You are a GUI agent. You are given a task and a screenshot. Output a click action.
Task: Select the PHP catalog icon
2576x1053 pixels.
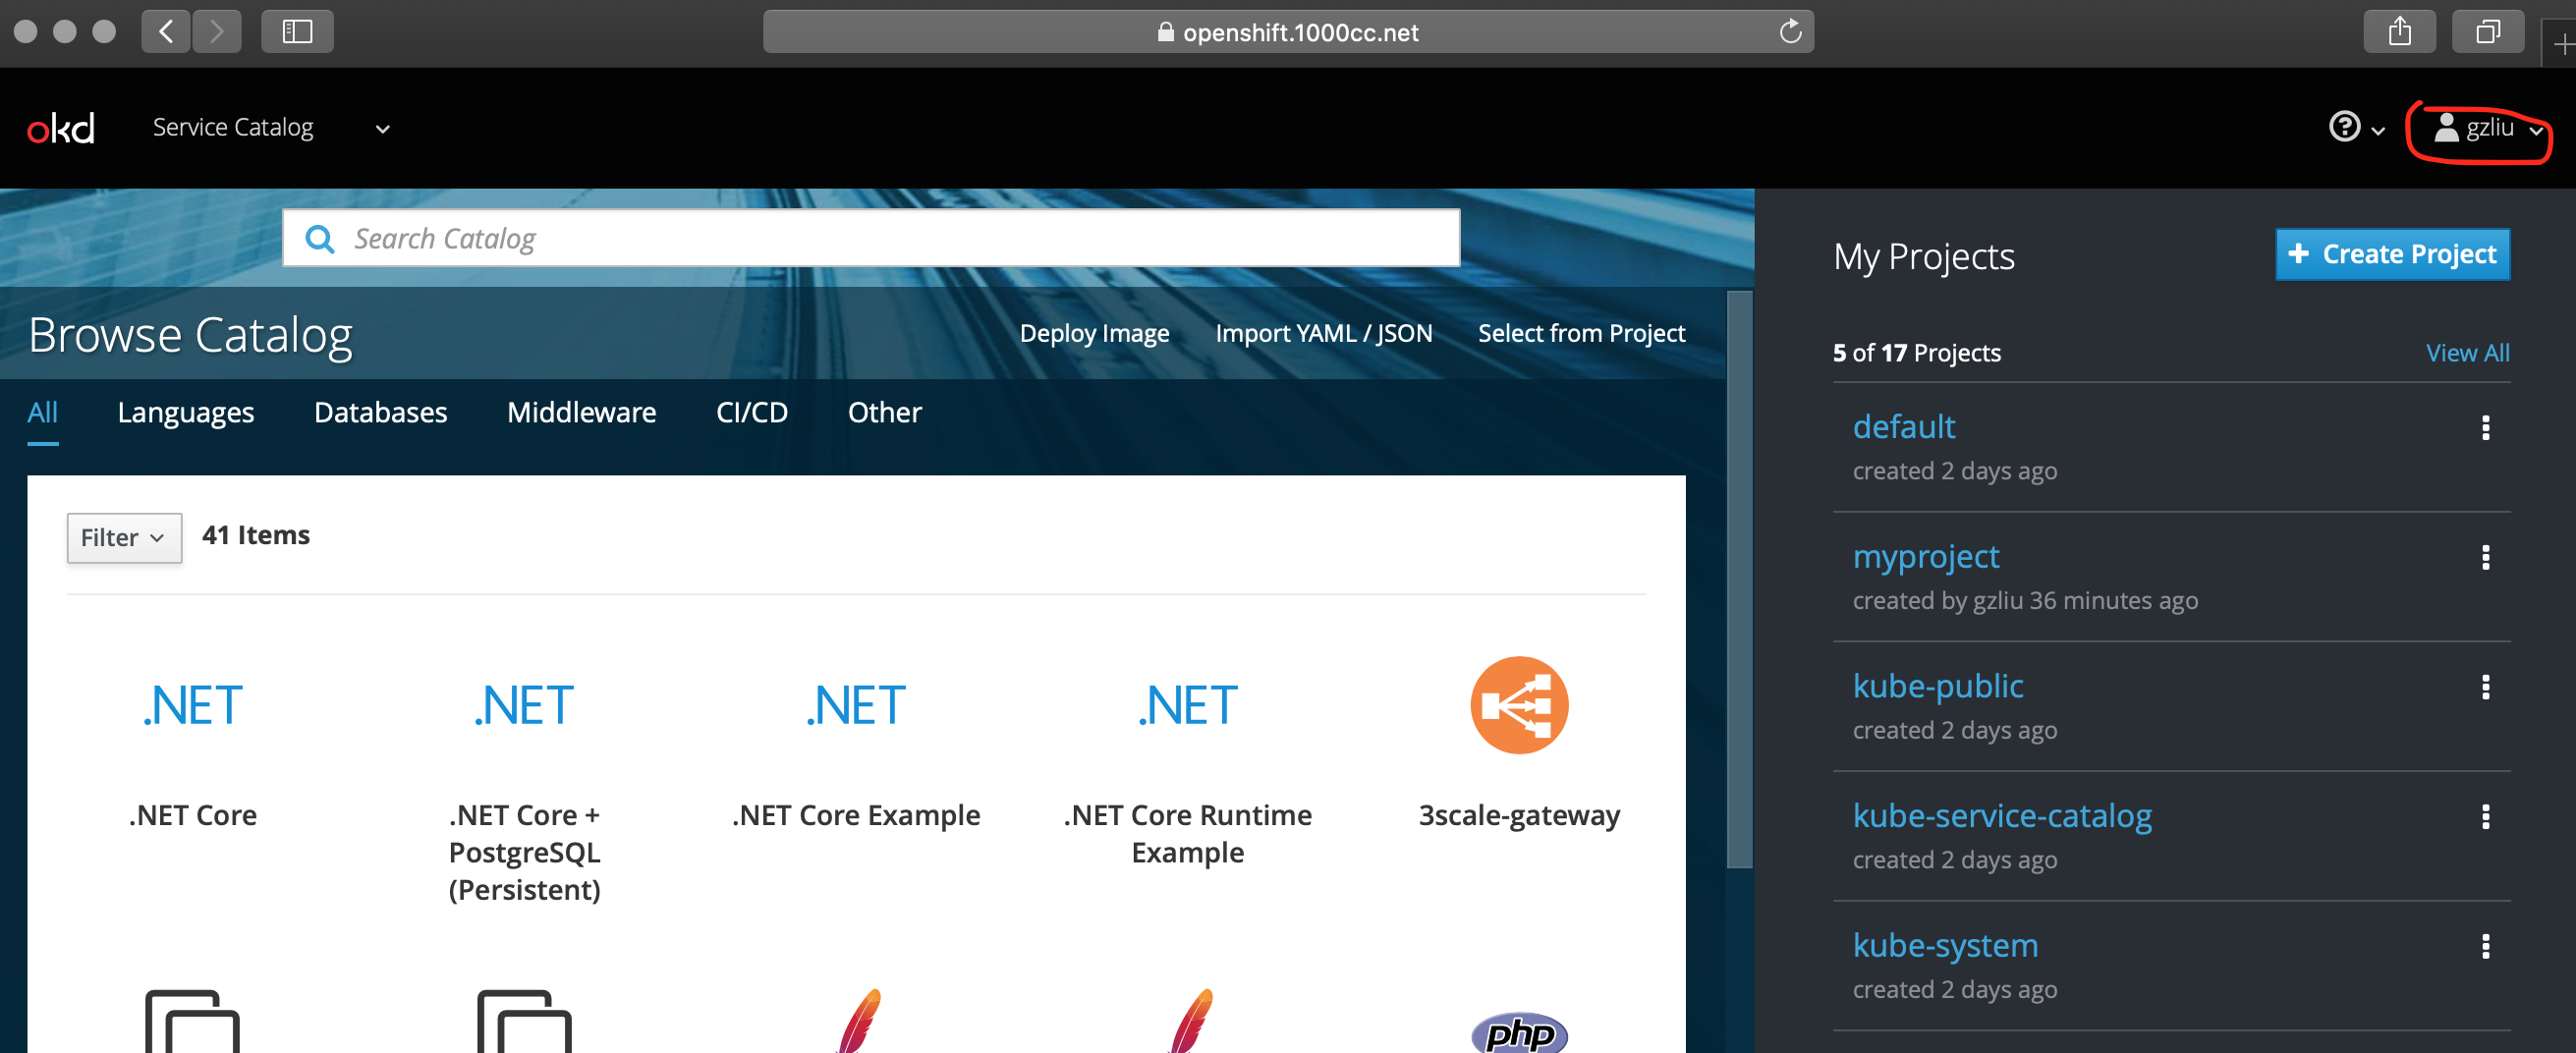1519,1032
